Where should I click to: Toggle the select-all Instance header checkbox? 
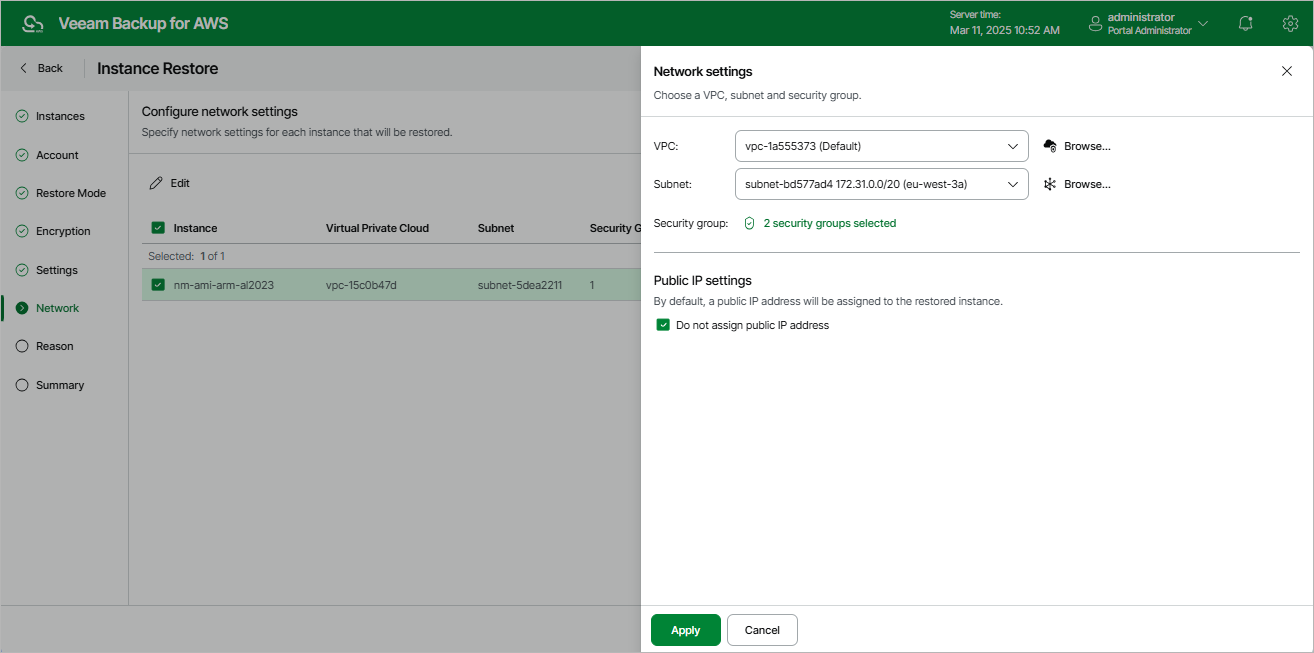pos(158,228)
